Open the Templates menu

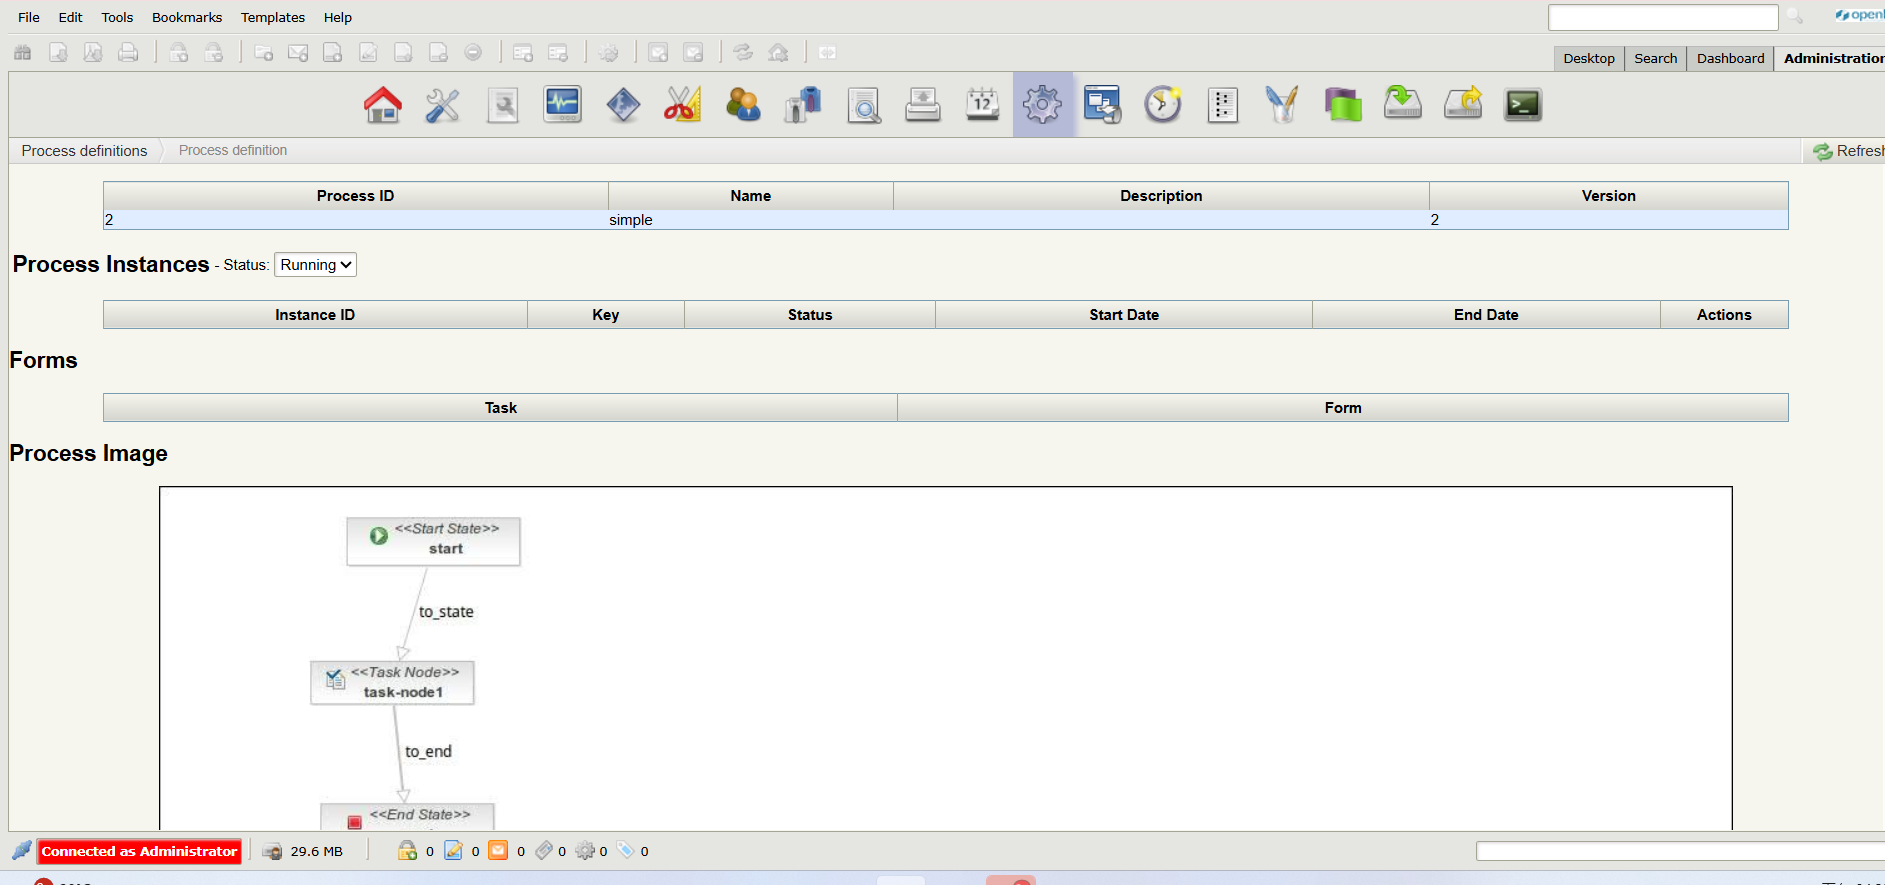(x=273, y=17)
